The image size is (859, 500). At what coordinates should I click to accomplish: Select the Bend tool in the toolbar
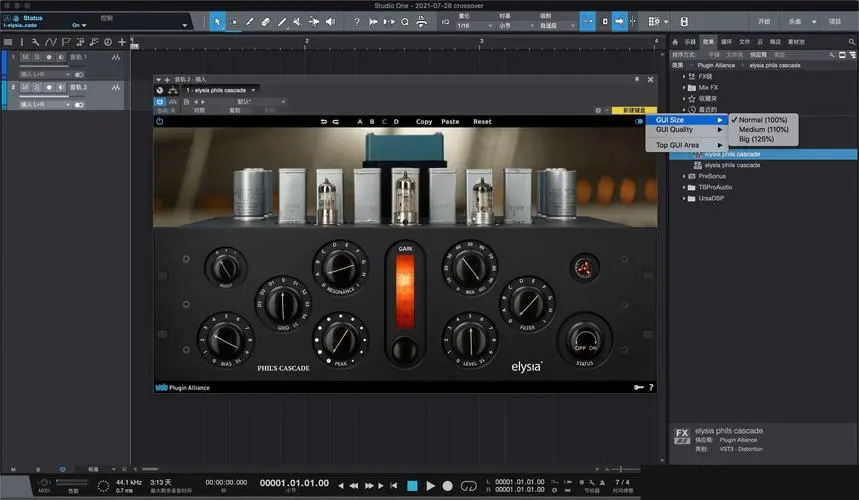point(314,22)
